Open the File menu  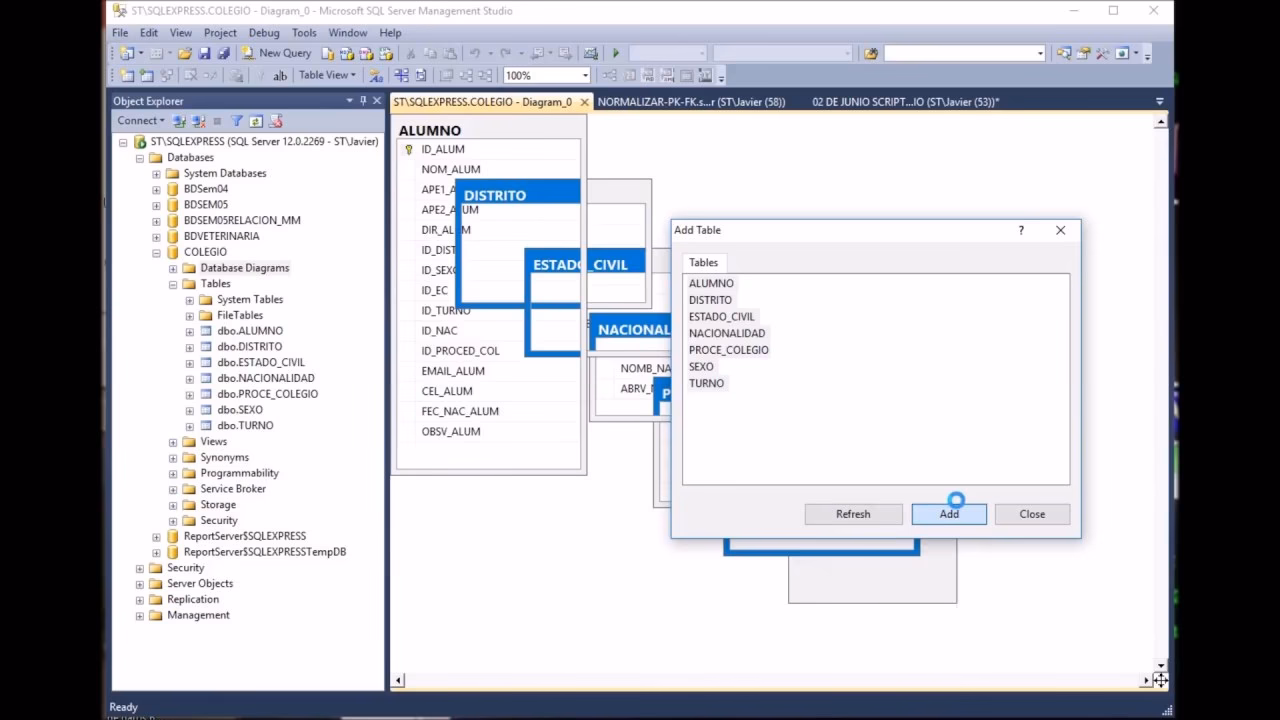click(x=120, y=33)
